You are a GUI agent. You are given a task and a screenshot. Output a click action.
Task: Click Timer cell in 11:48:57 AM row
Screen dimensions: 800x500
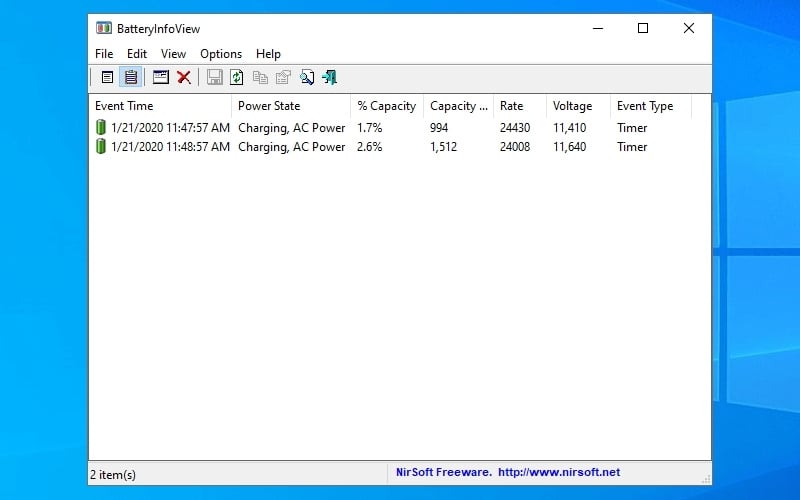point(632,147)
